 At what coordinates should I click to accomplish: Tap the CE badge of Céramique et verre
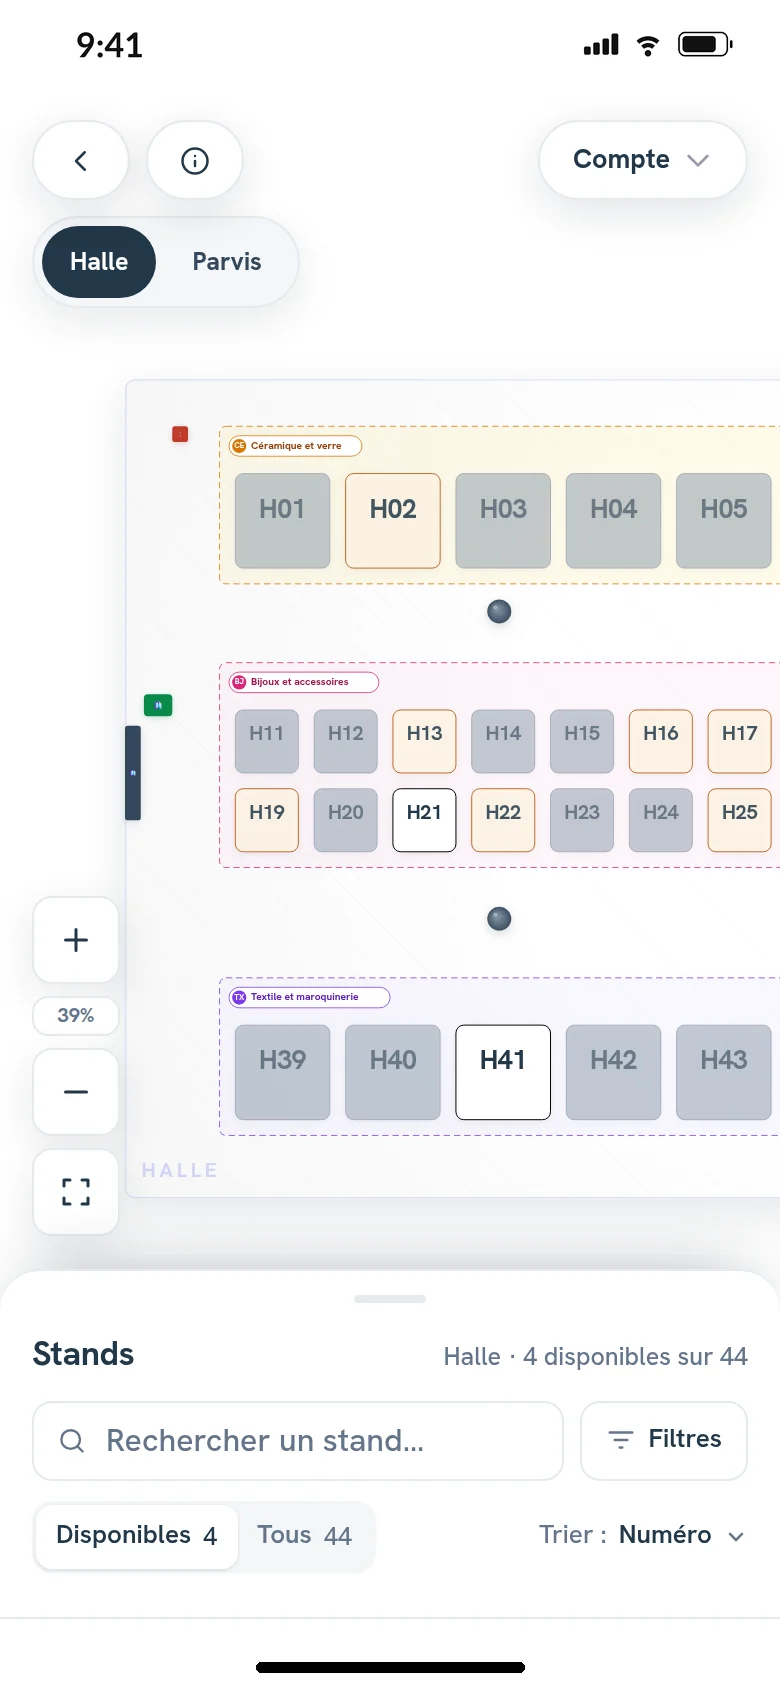[239, 446]
